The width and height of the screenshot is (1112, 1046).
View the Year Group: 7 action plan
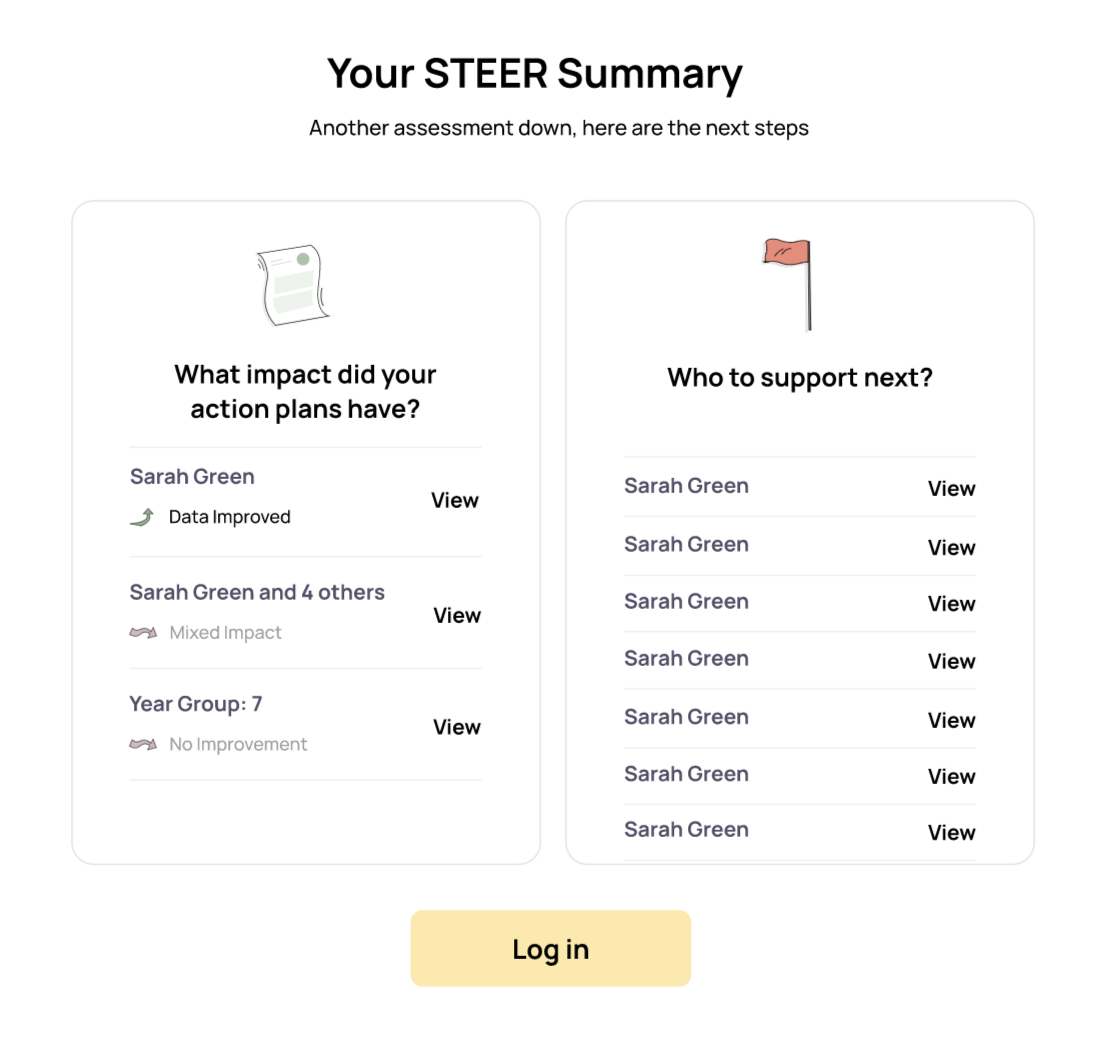(x=457, y=727)
